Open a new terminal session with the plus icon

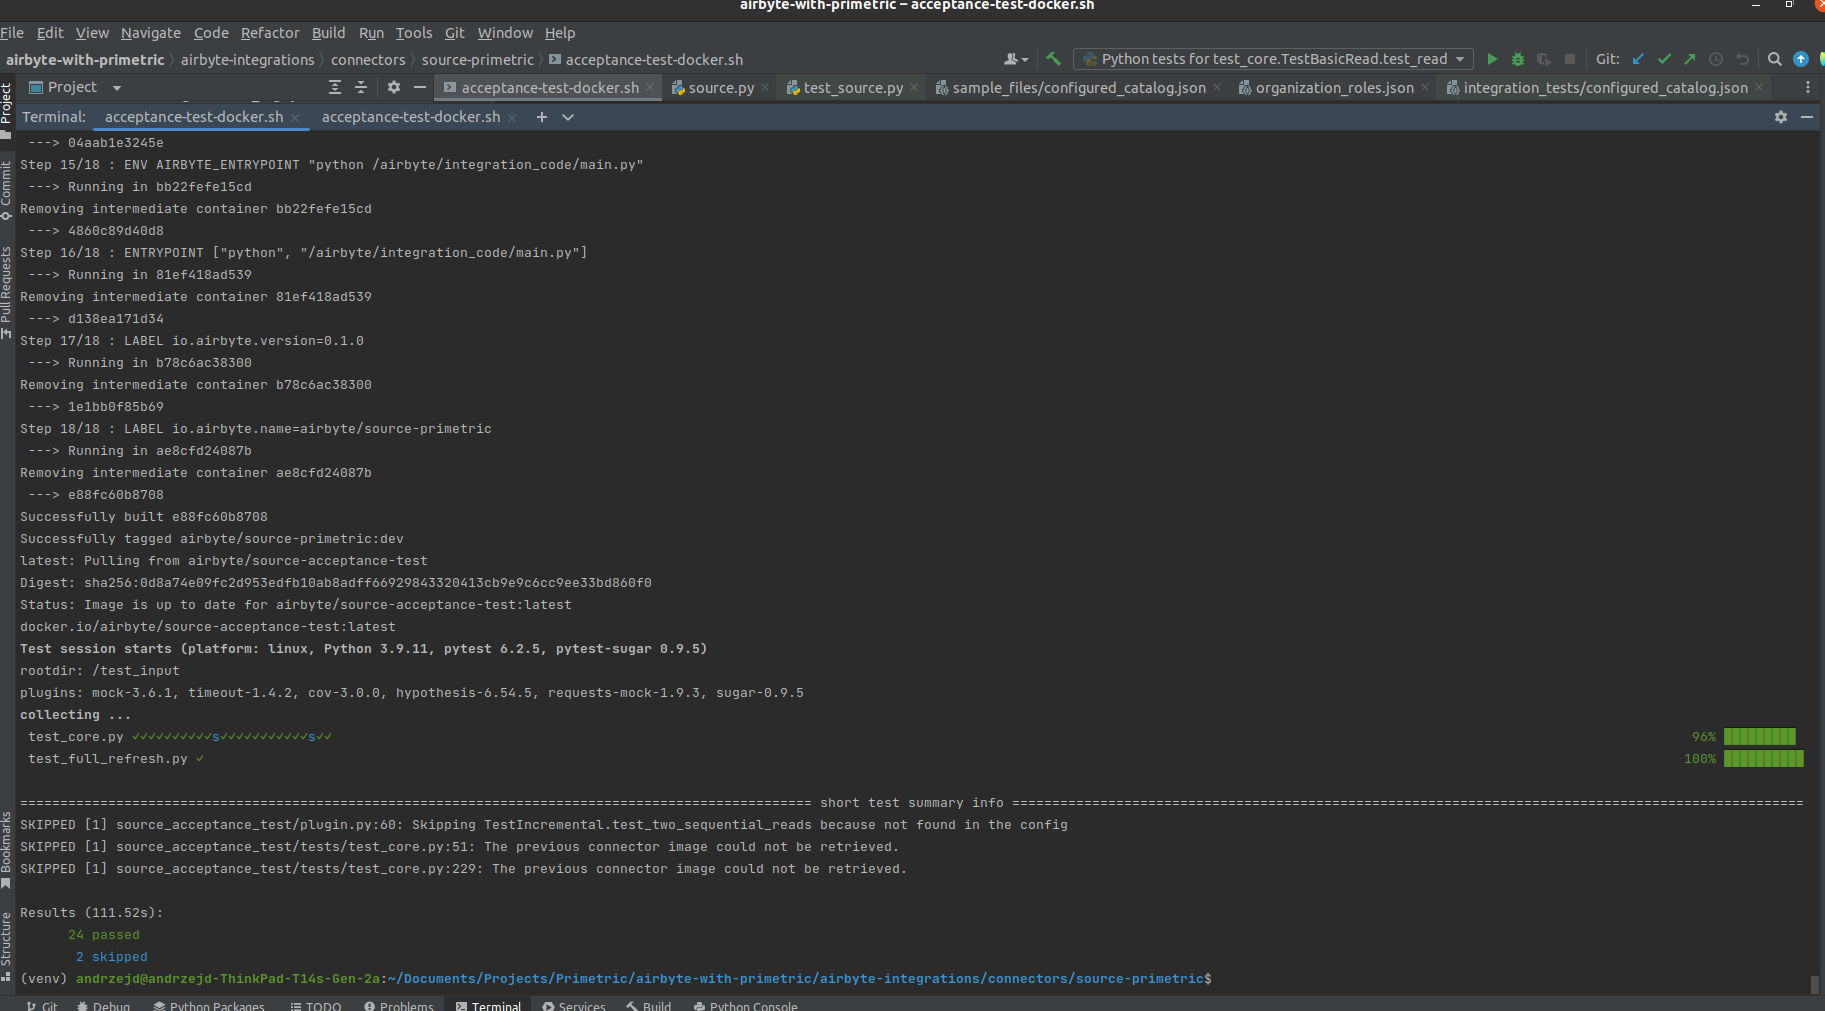pyautogui.click(x=542, y=117)
